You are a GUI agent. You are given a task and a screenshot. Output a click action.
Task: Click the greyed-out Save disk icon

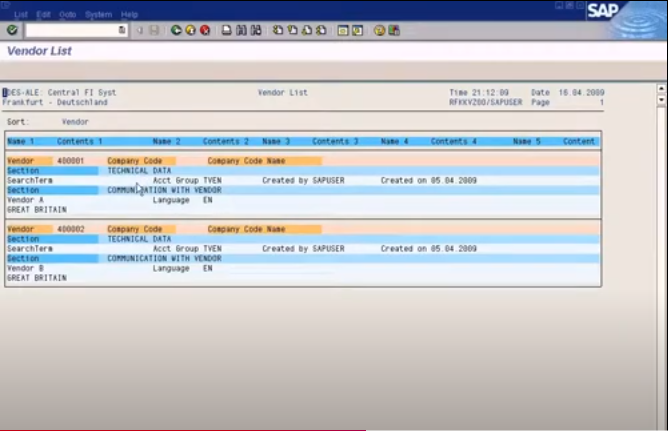point(154,30)
